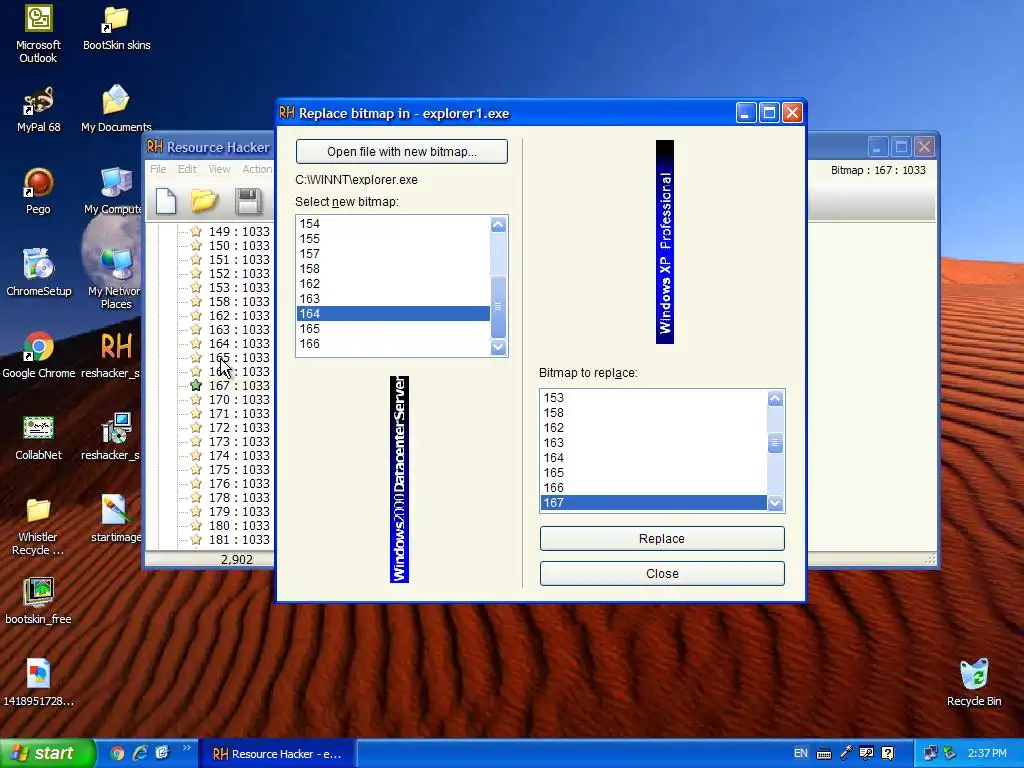1024x768 pixels.
Task: Select 157 in new bitmap list
Action: tap(393, 254)
